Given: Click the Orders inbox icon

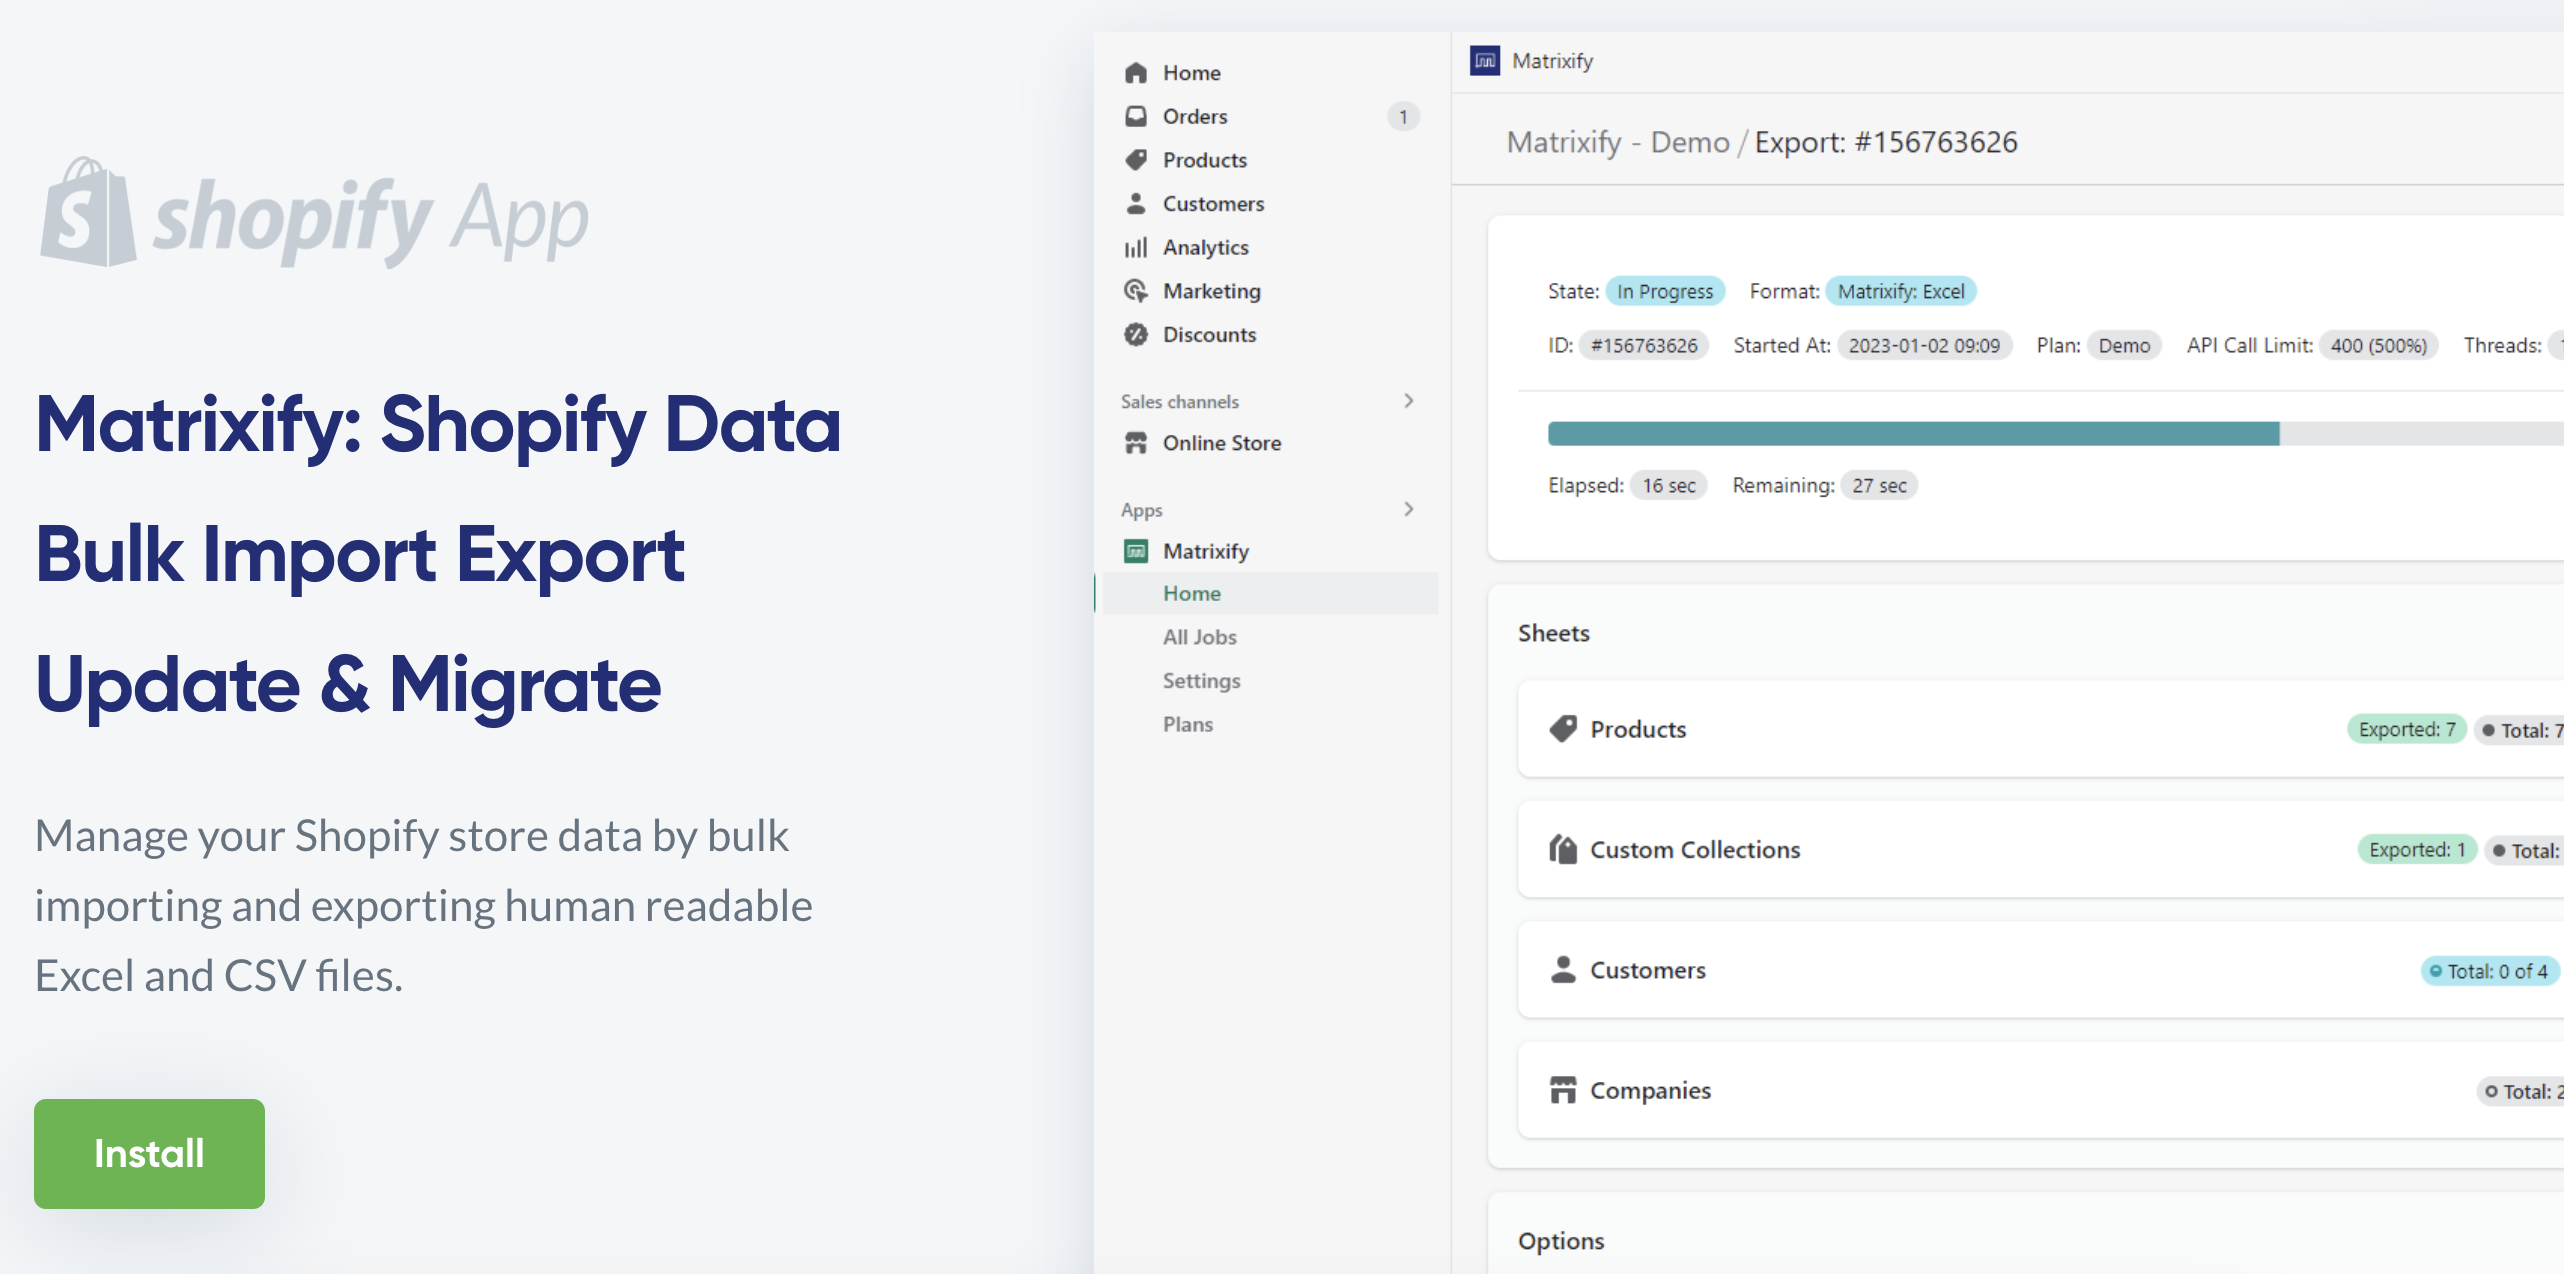Looking at the screenshot, I should [x=1135, y=116].
